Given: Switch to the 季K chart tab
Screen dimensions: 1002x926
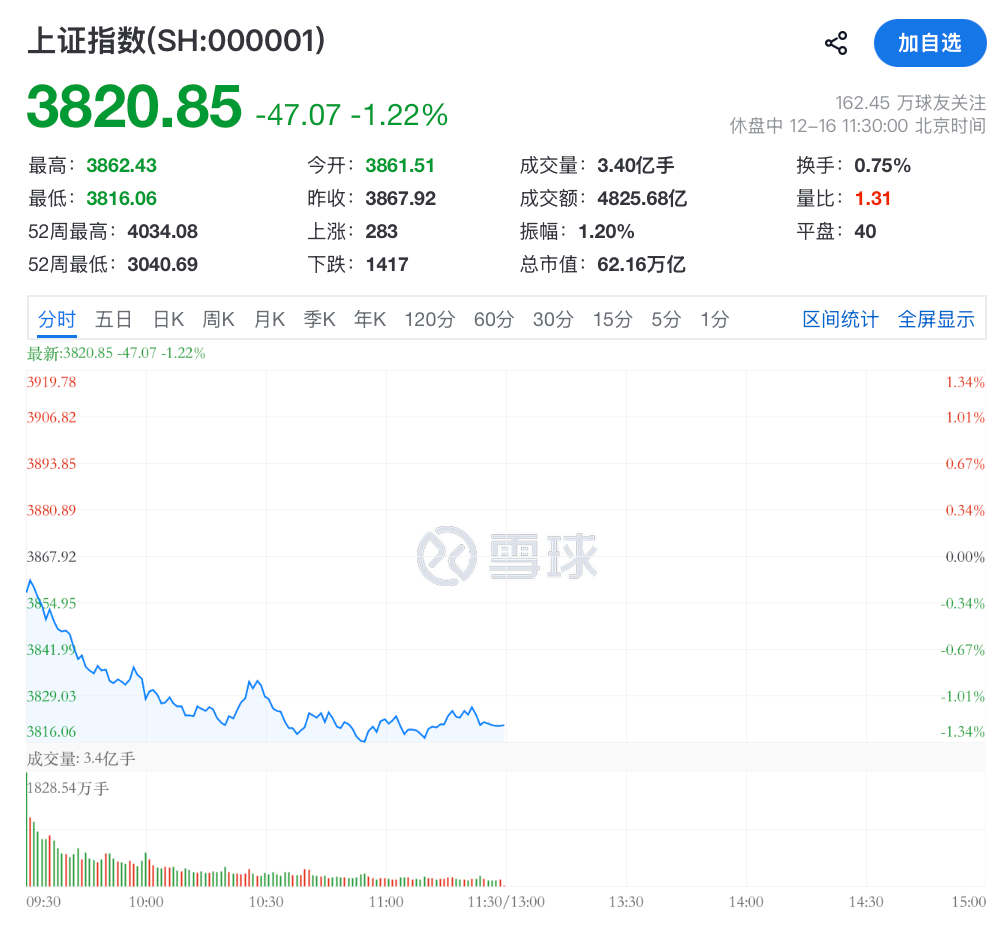Looking at the screenshot, I should point(320,318).
